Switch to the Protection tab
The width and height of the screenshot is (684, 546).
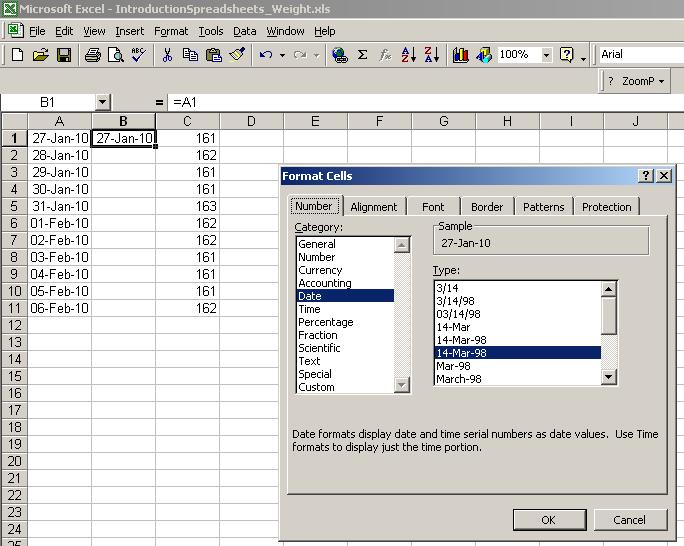pos(607,207)
